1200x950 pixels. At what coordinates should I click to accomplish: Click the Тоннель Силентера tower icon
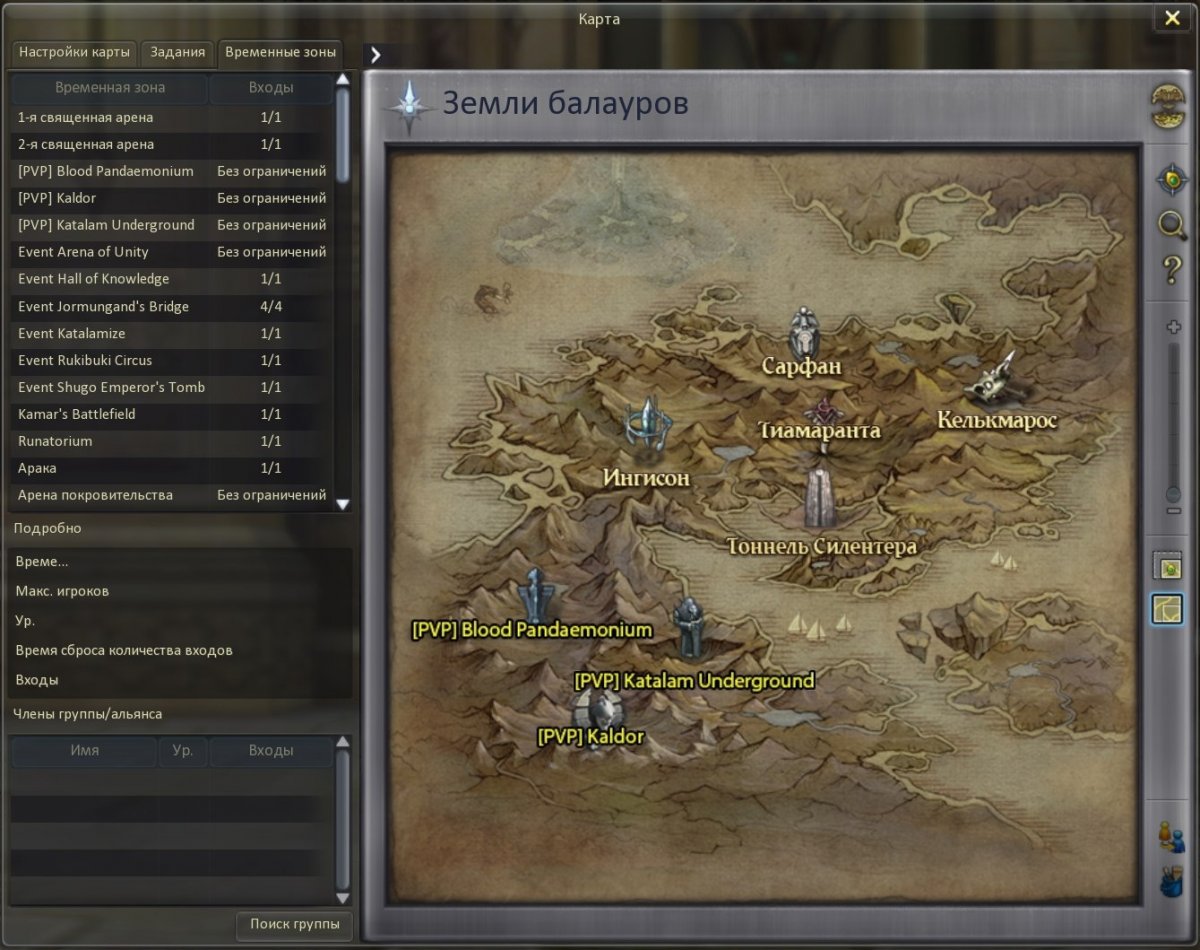pos(820,496)
